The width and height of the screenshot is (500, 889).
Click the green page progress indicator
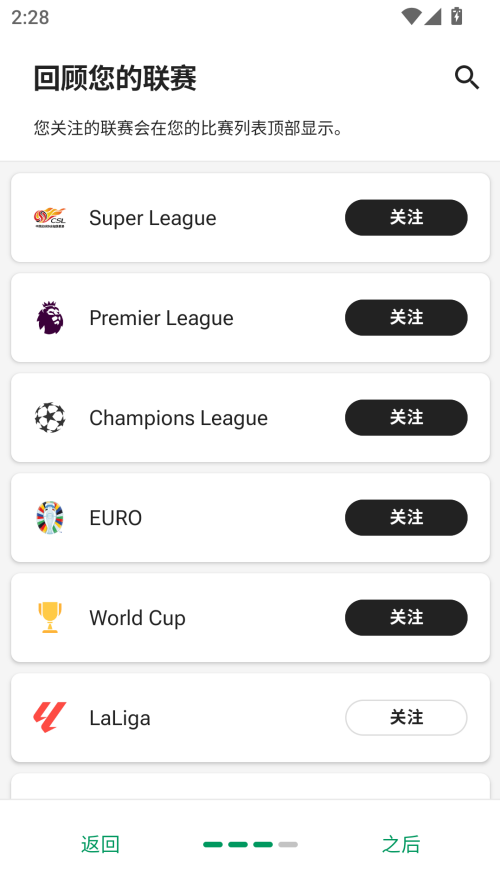pyautogui.click(x=250, y=844)
